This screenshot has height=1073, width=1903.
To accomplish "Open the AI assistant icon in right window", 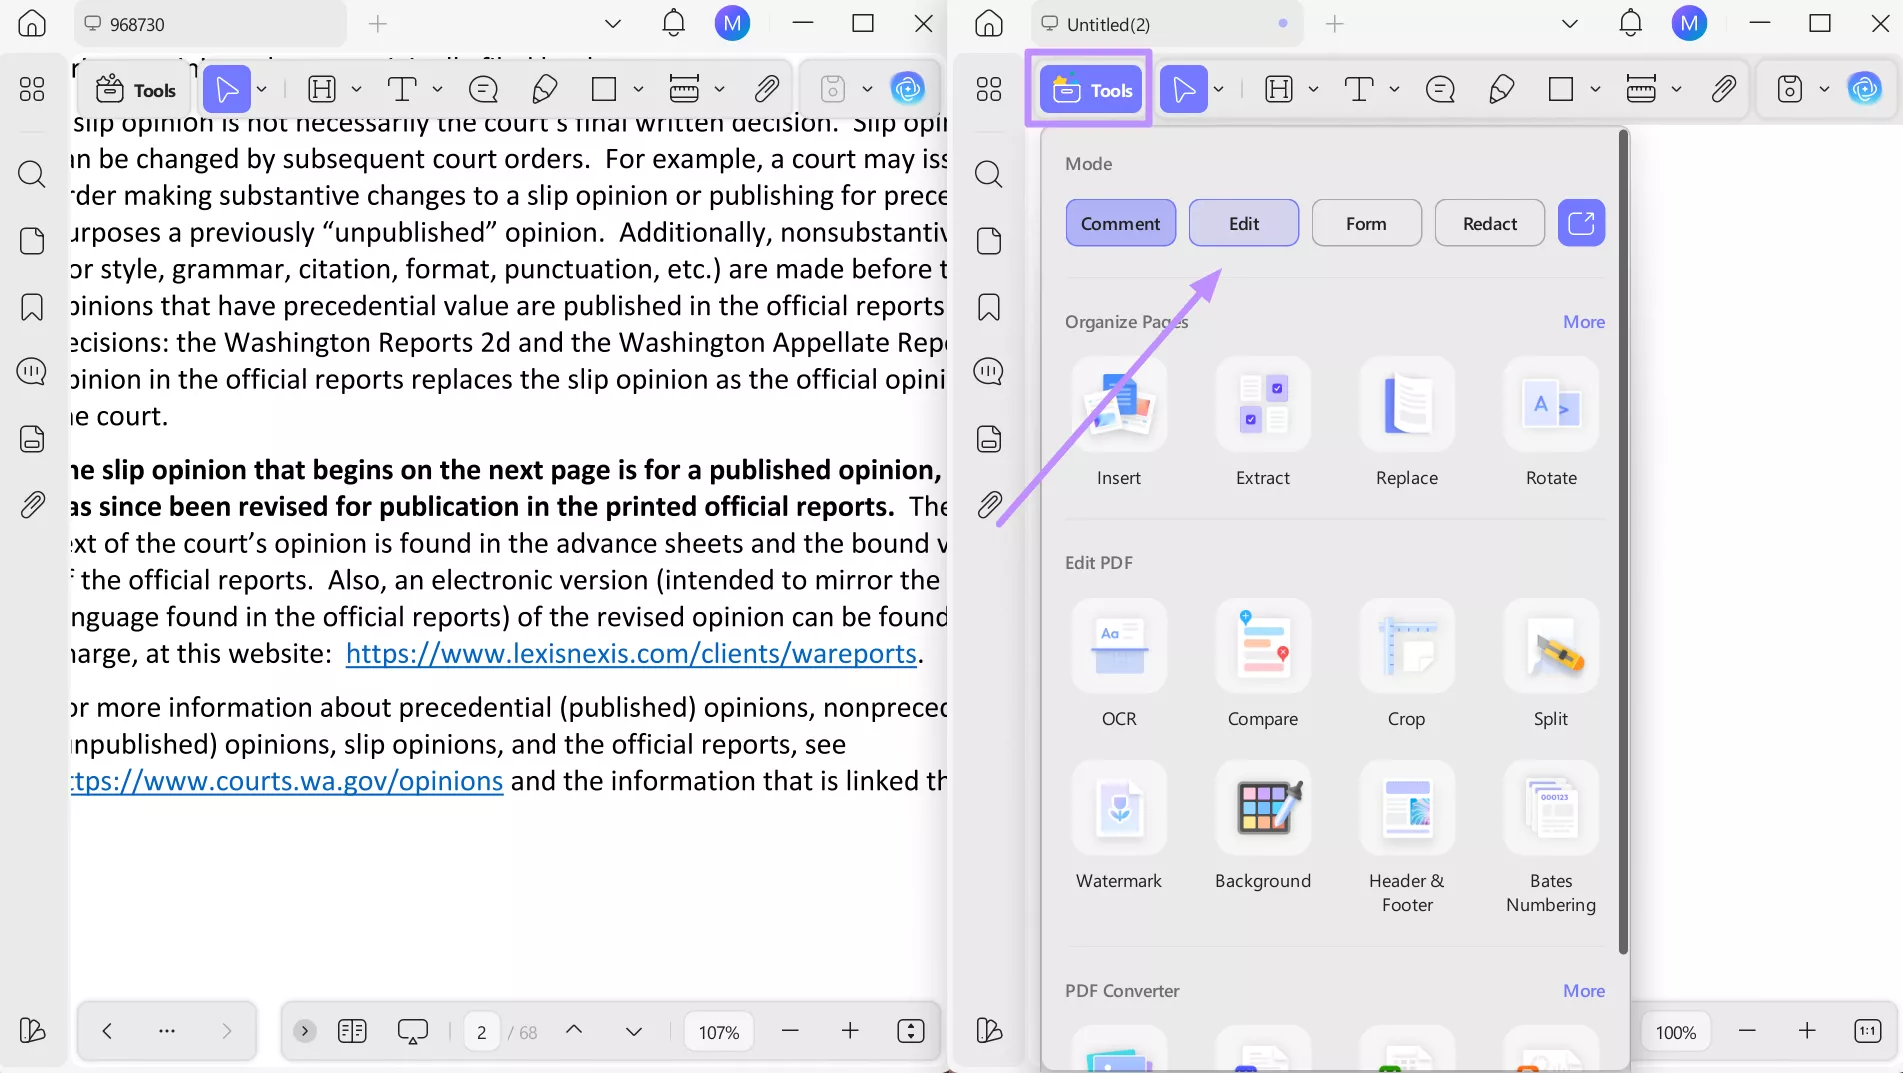I will click(x=1865, y=89).
